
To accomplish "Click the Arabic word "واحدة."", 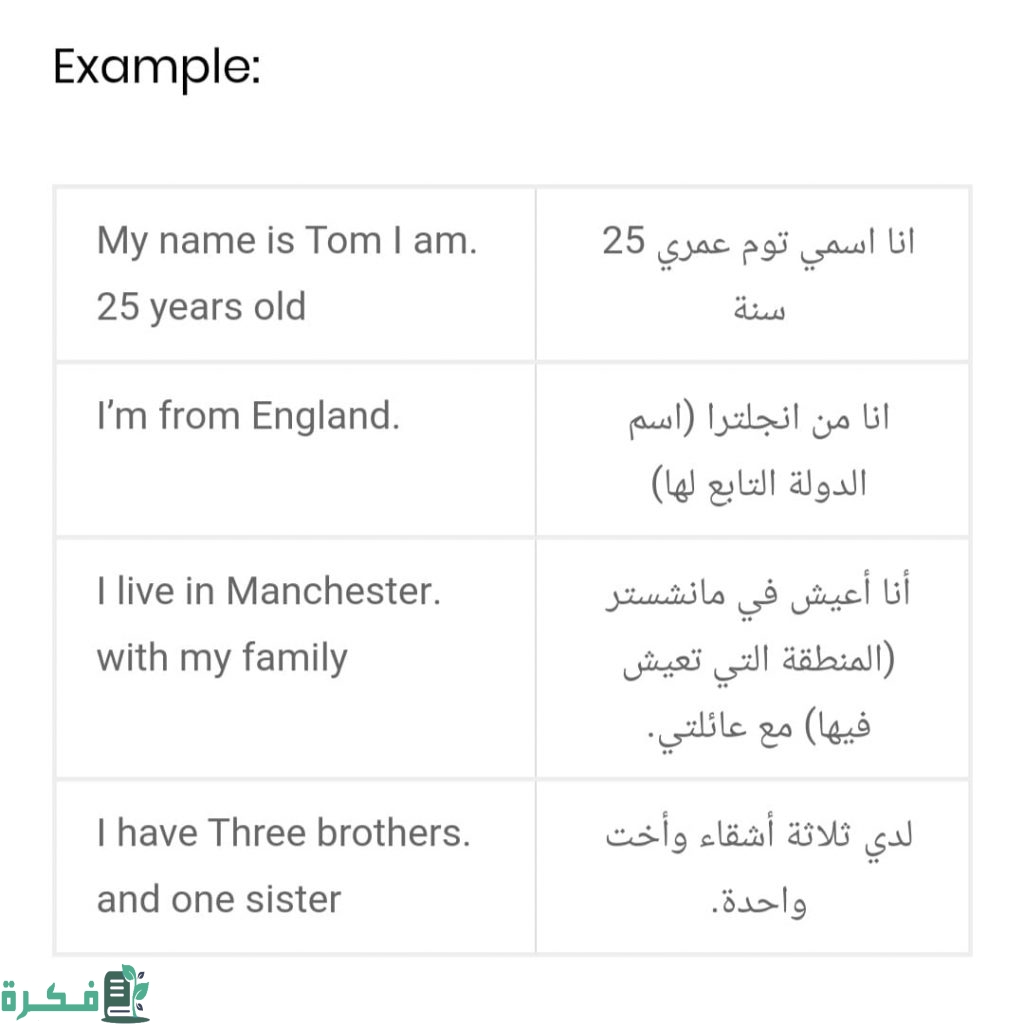I will point(759,900).
